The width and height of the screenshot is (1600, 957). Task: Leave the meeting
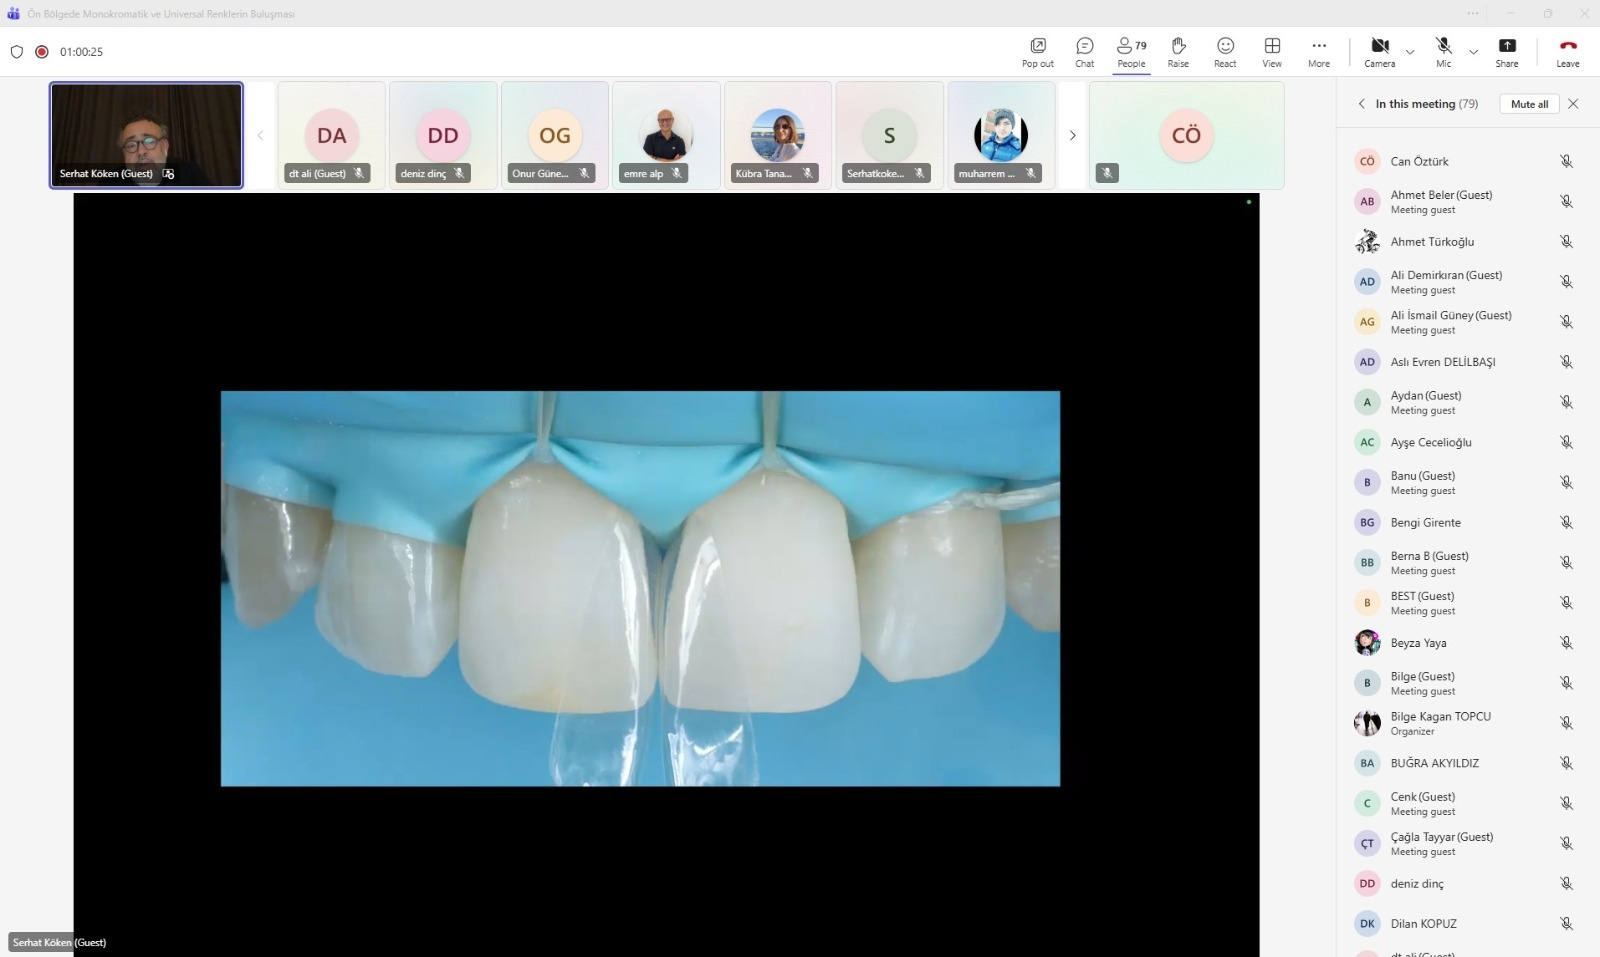[1567, 52]
